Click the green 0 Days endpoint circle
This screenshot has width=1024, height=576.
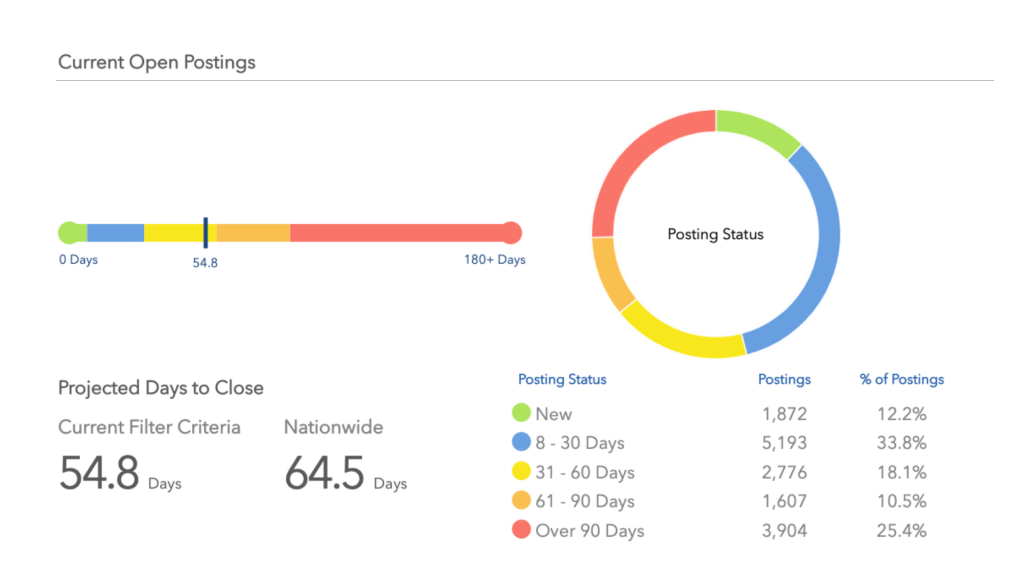[x=70, y=233]
